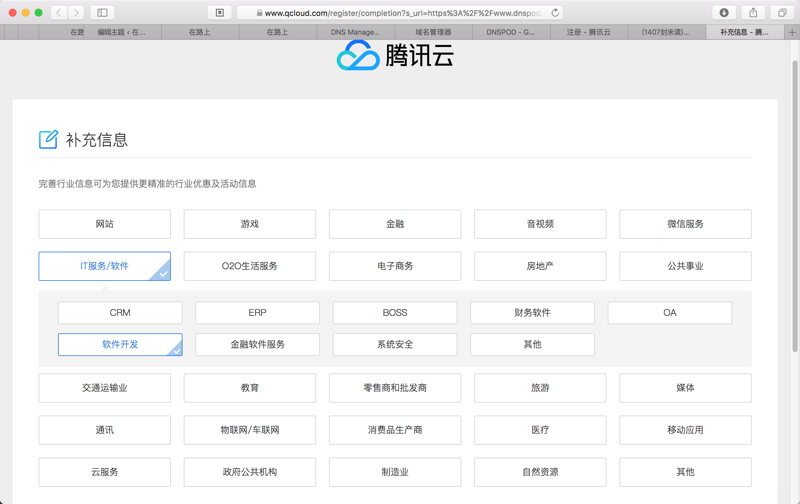The image size is (800, 504).
Task: Show all tabs overview icon
Action: click(782, 13)
